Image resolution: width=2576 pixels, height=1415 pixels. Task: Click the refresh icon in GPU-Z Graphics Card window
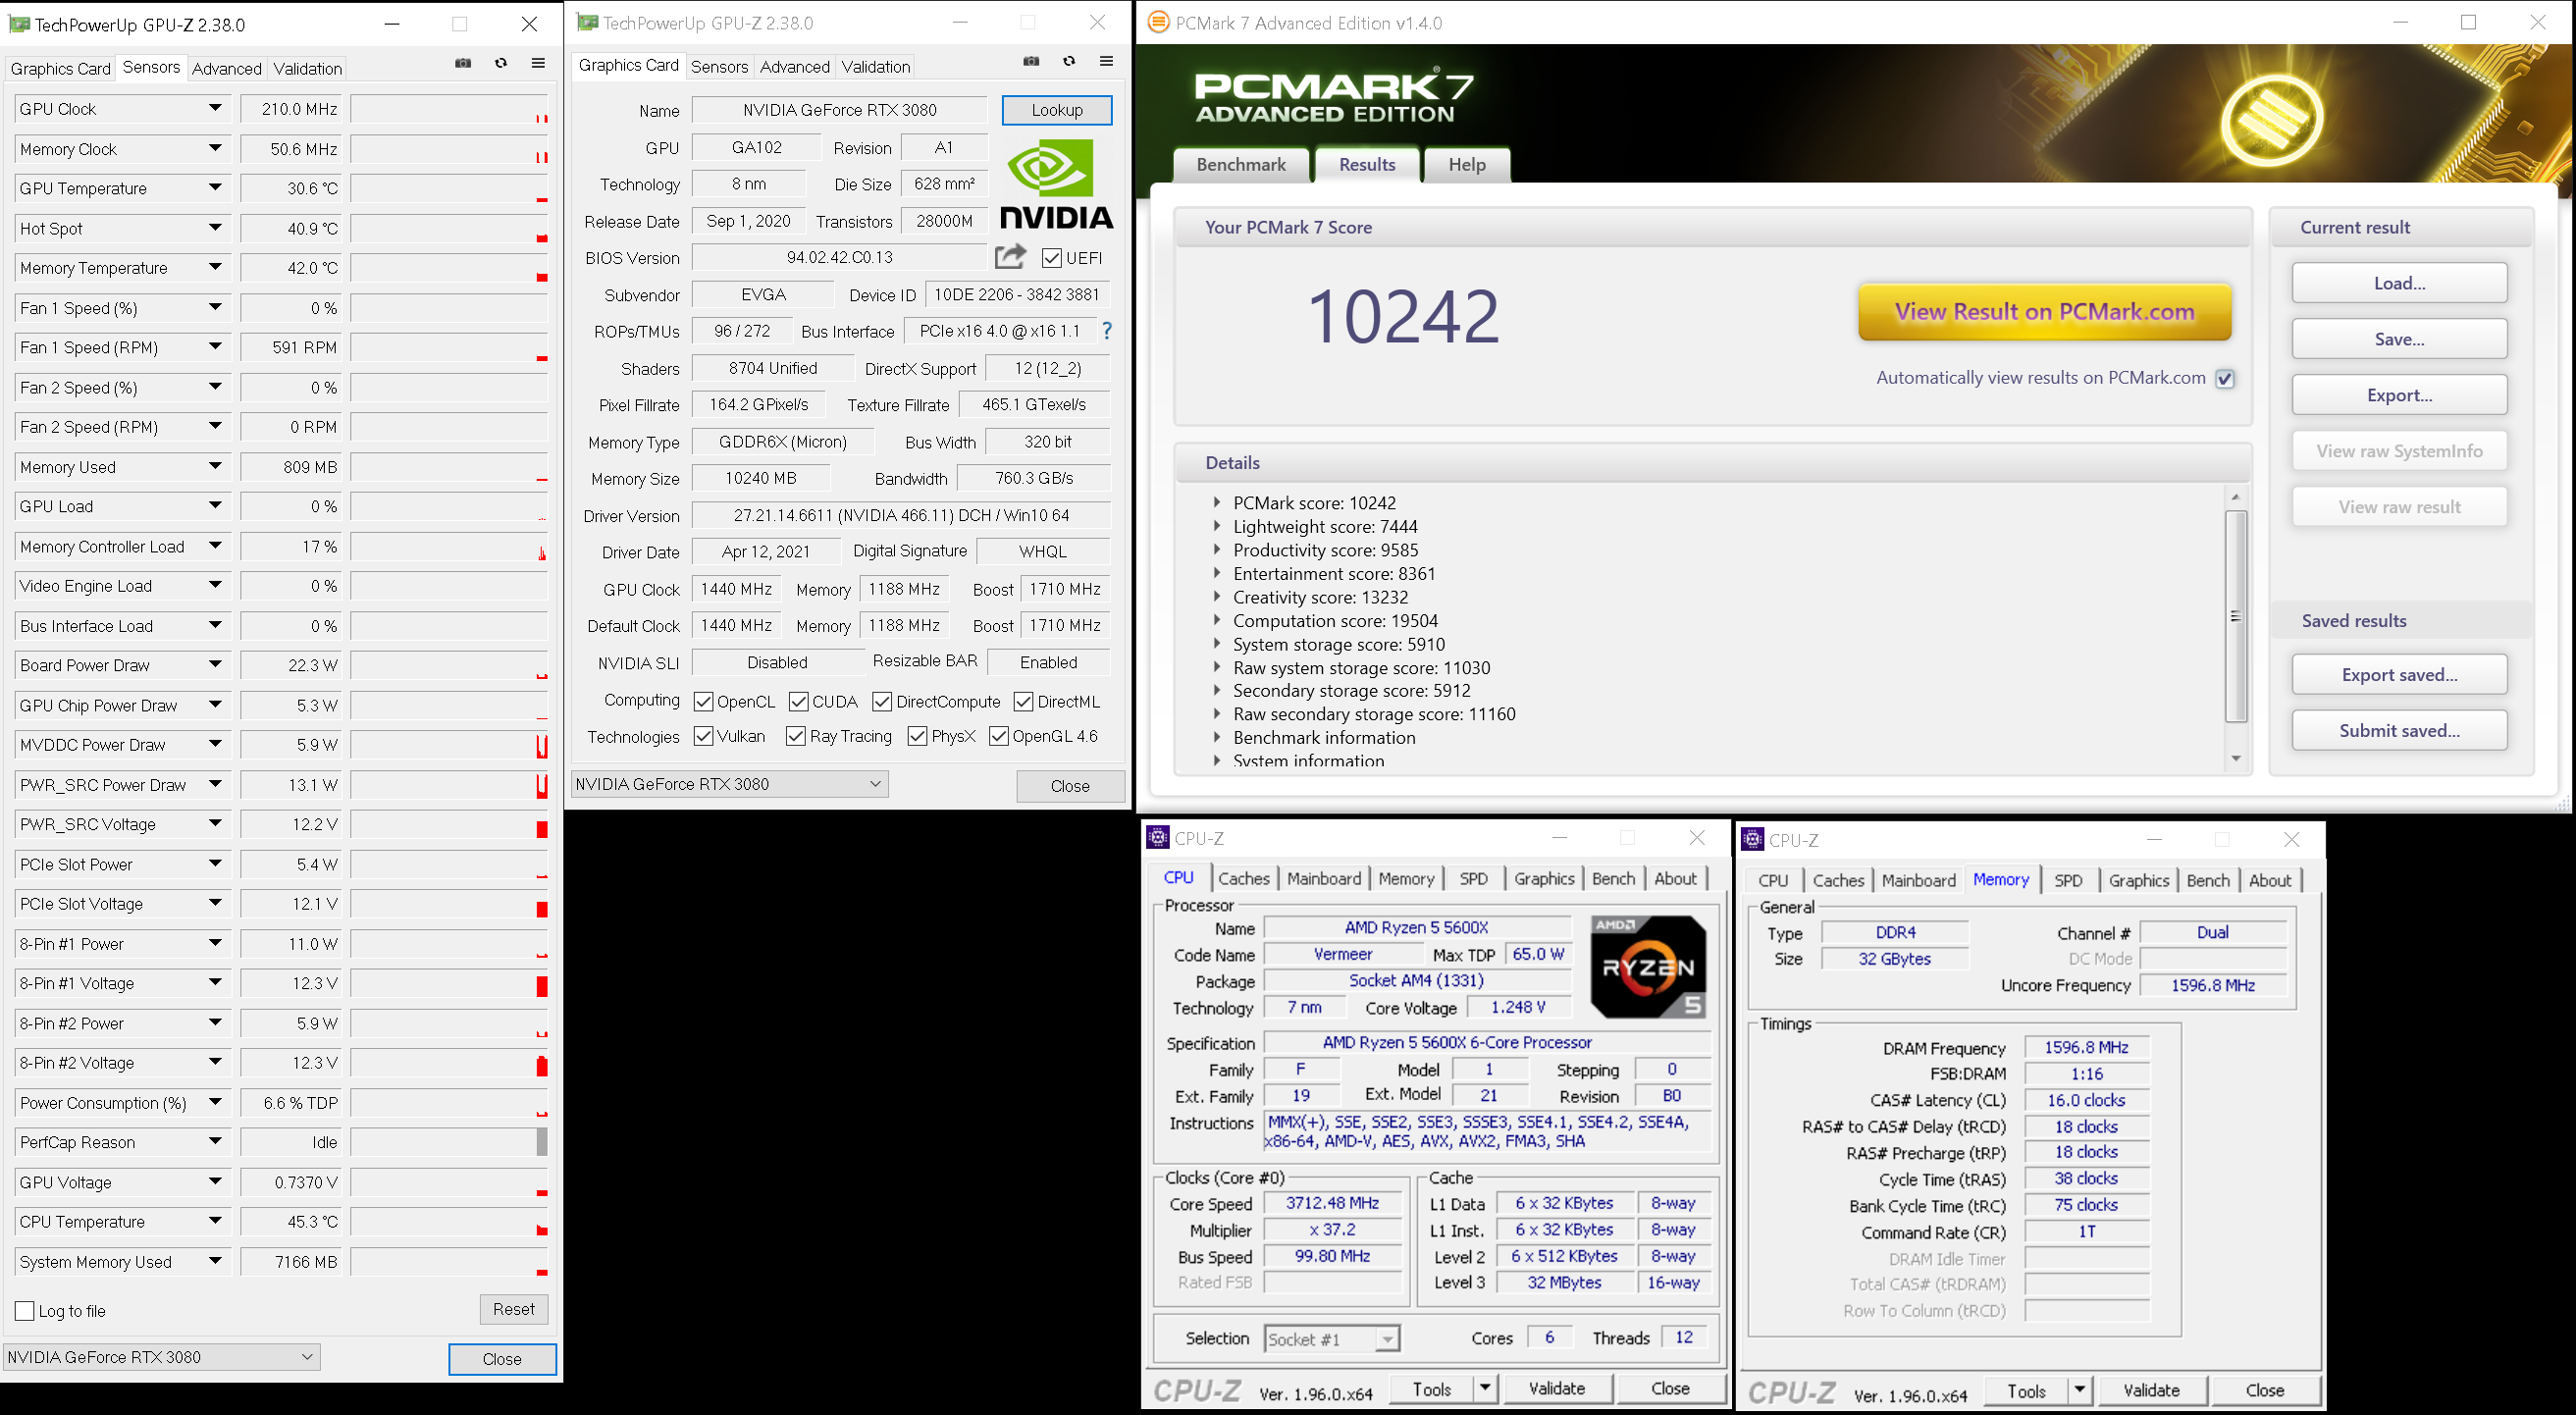pos(1069,61)
